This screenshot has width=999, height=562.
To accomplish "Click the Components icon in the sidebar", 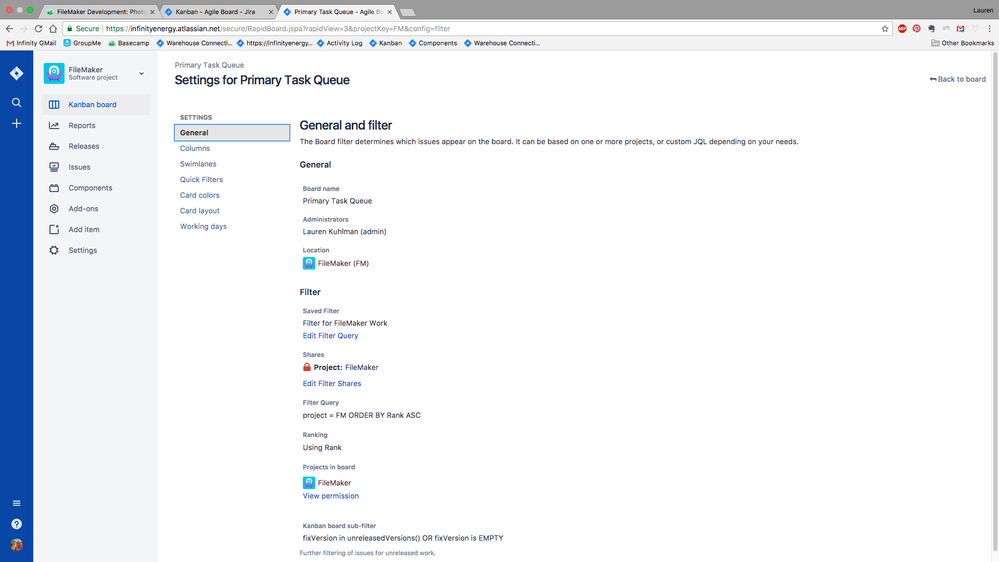I will (x=54, y=188).
